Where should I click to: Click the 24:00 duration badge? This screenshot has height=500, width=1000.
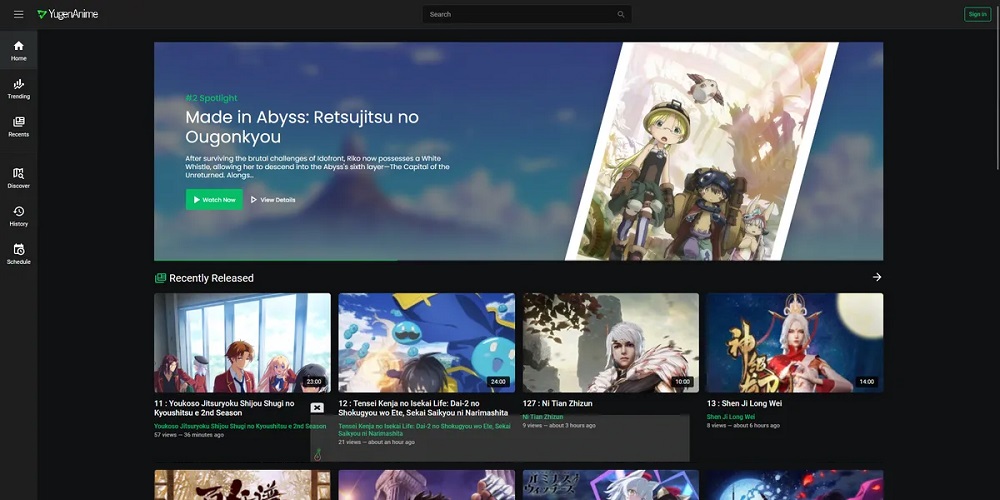pyautogui.click(x=498, y=382)
